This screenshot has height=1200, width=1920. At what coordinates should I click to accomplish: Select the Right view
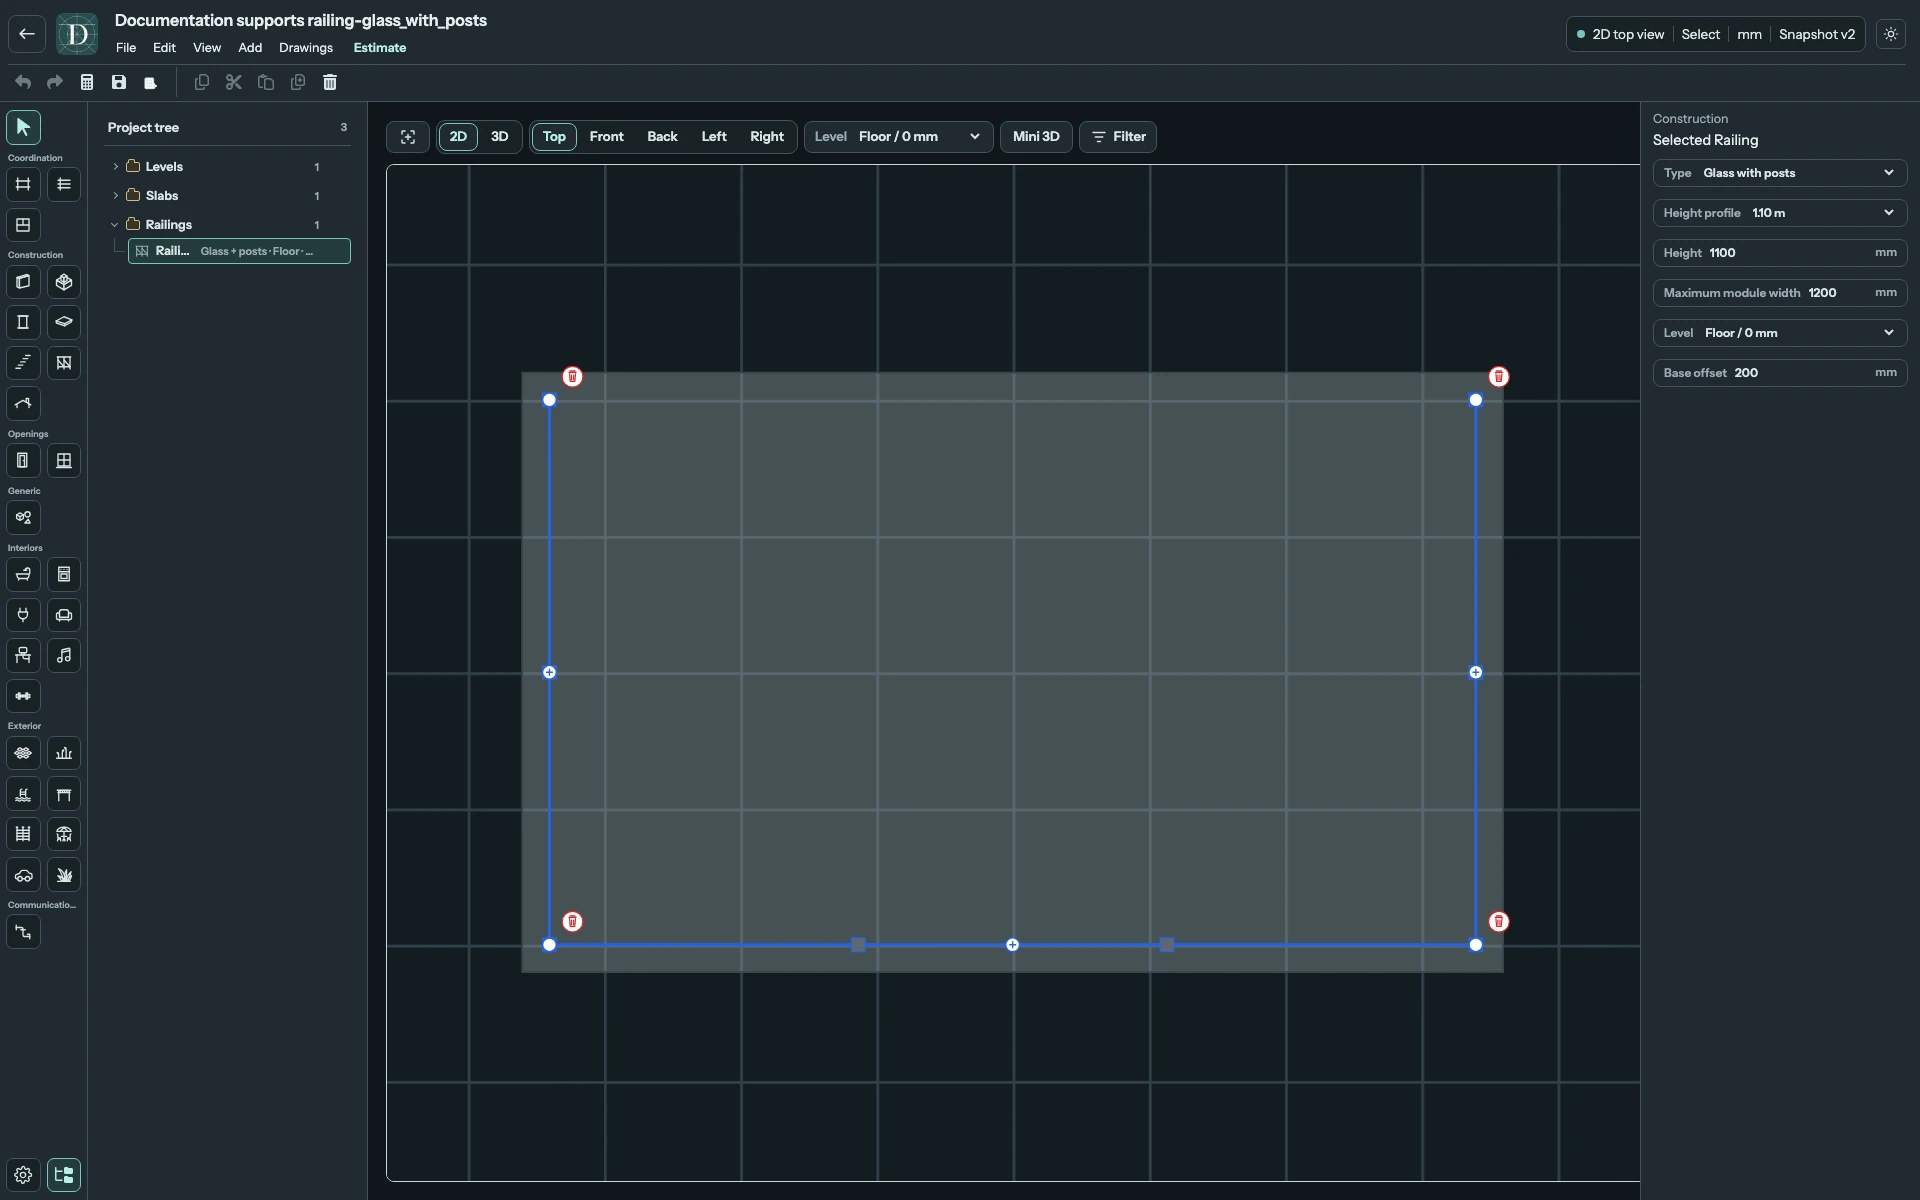coord(767,137)
